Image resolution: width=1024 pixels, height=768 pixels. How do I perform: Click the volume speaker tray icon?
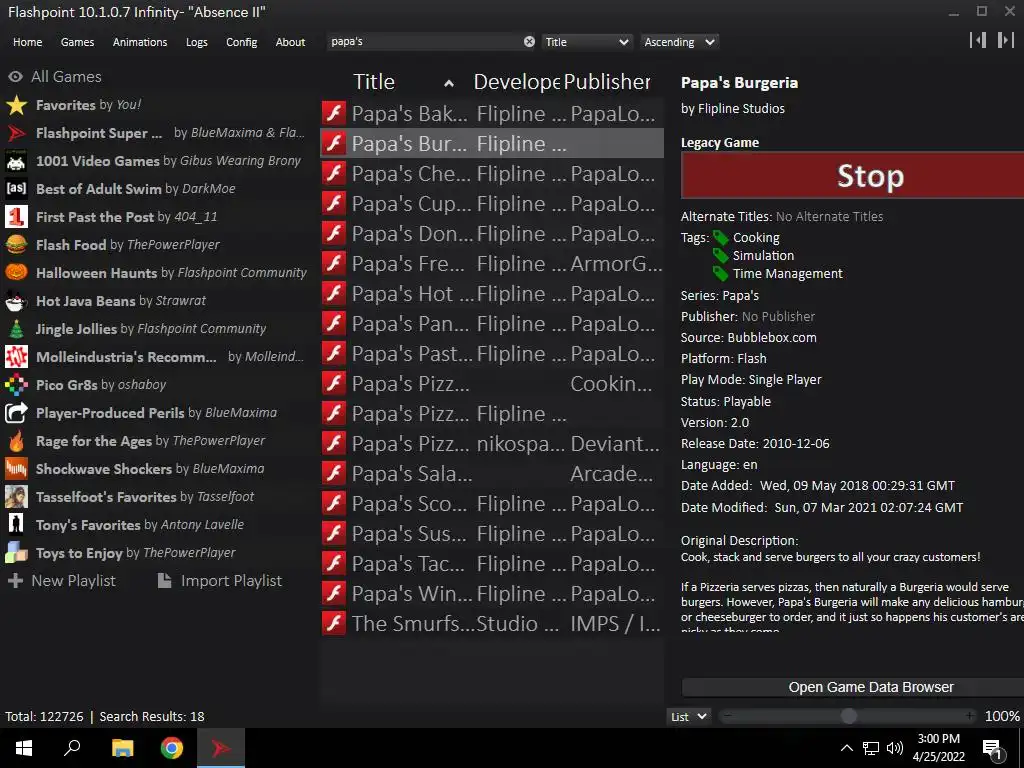pyautogui.click(x=895, y=748)
